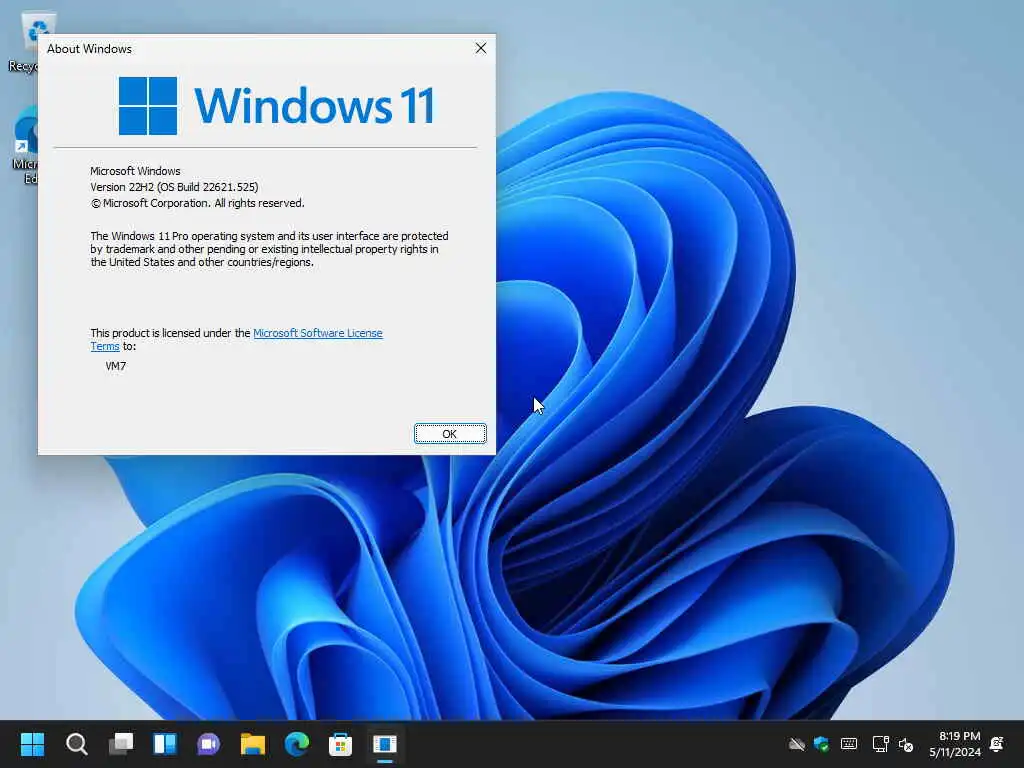Open the Start menu

click(x=32, y=744)
